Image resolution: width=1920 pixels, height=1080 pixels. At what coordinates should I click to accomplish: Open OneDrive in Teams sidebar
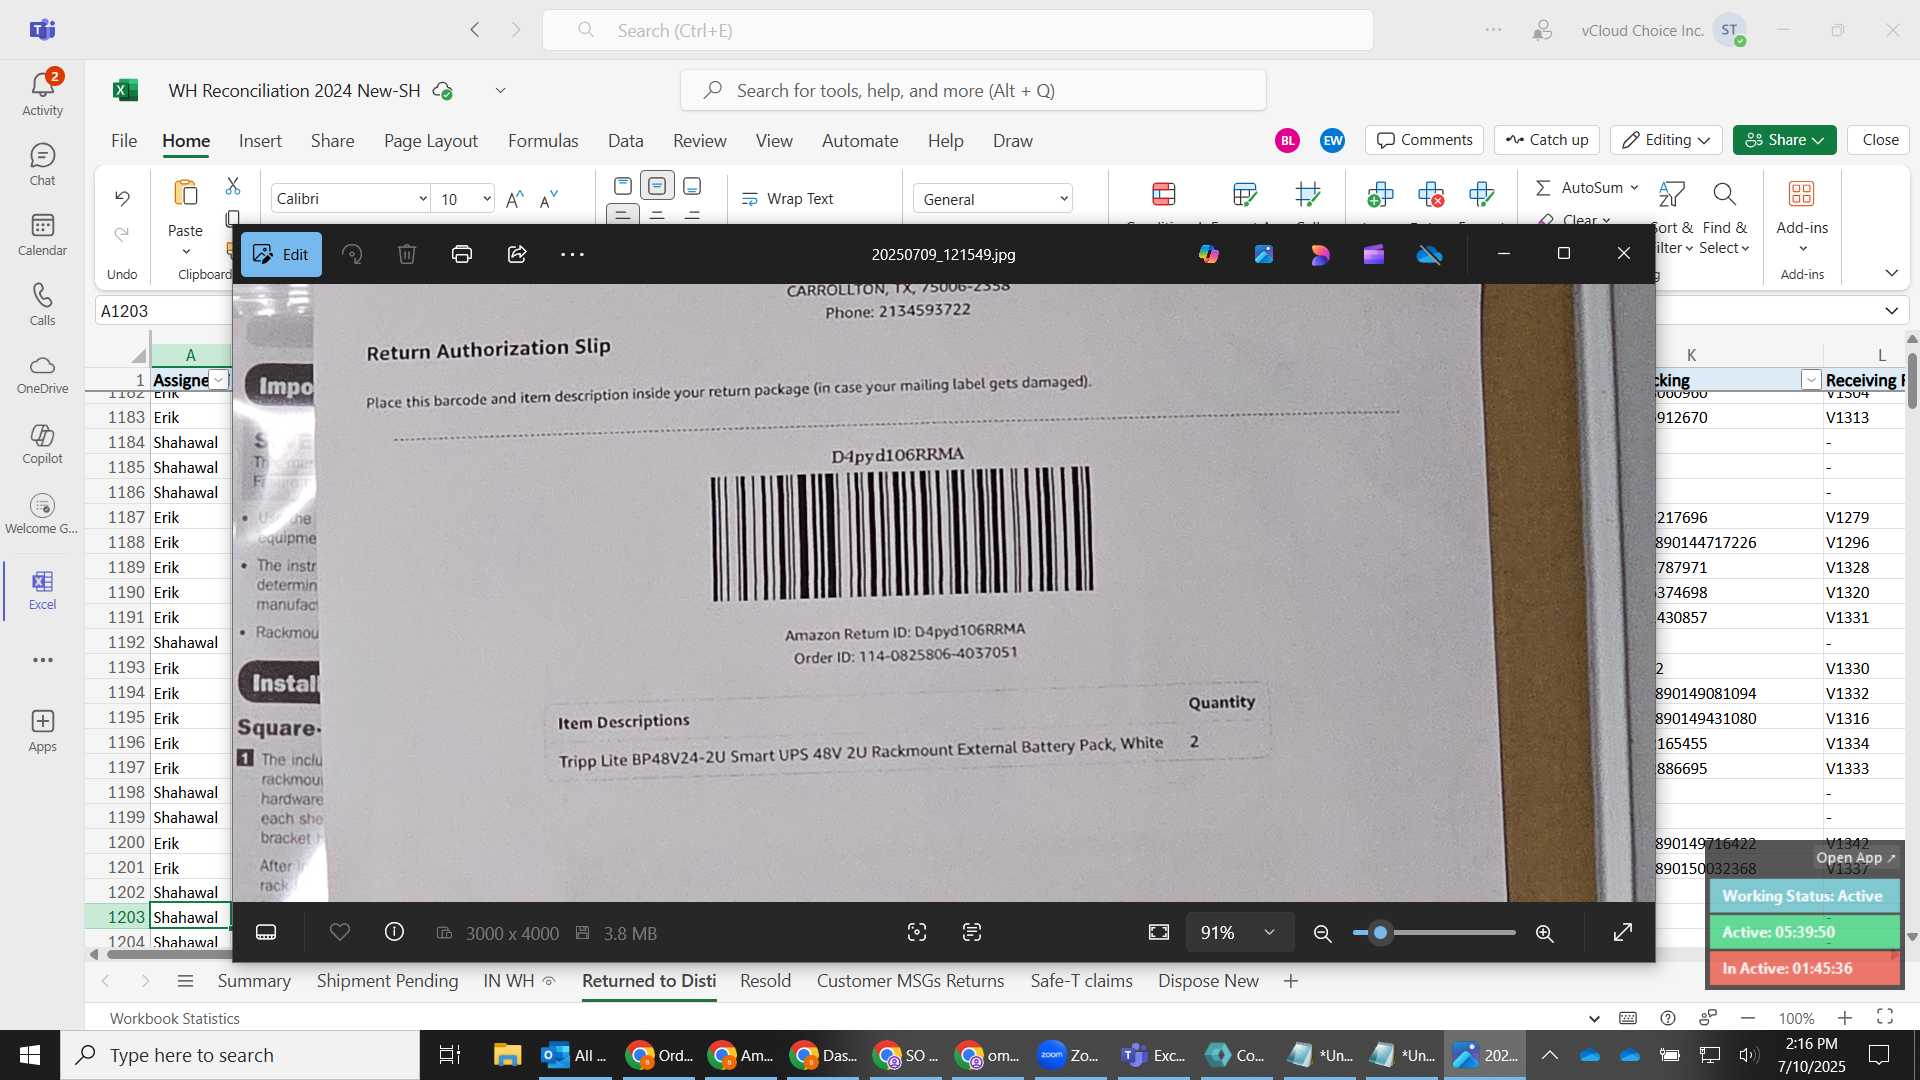point(42,374)
